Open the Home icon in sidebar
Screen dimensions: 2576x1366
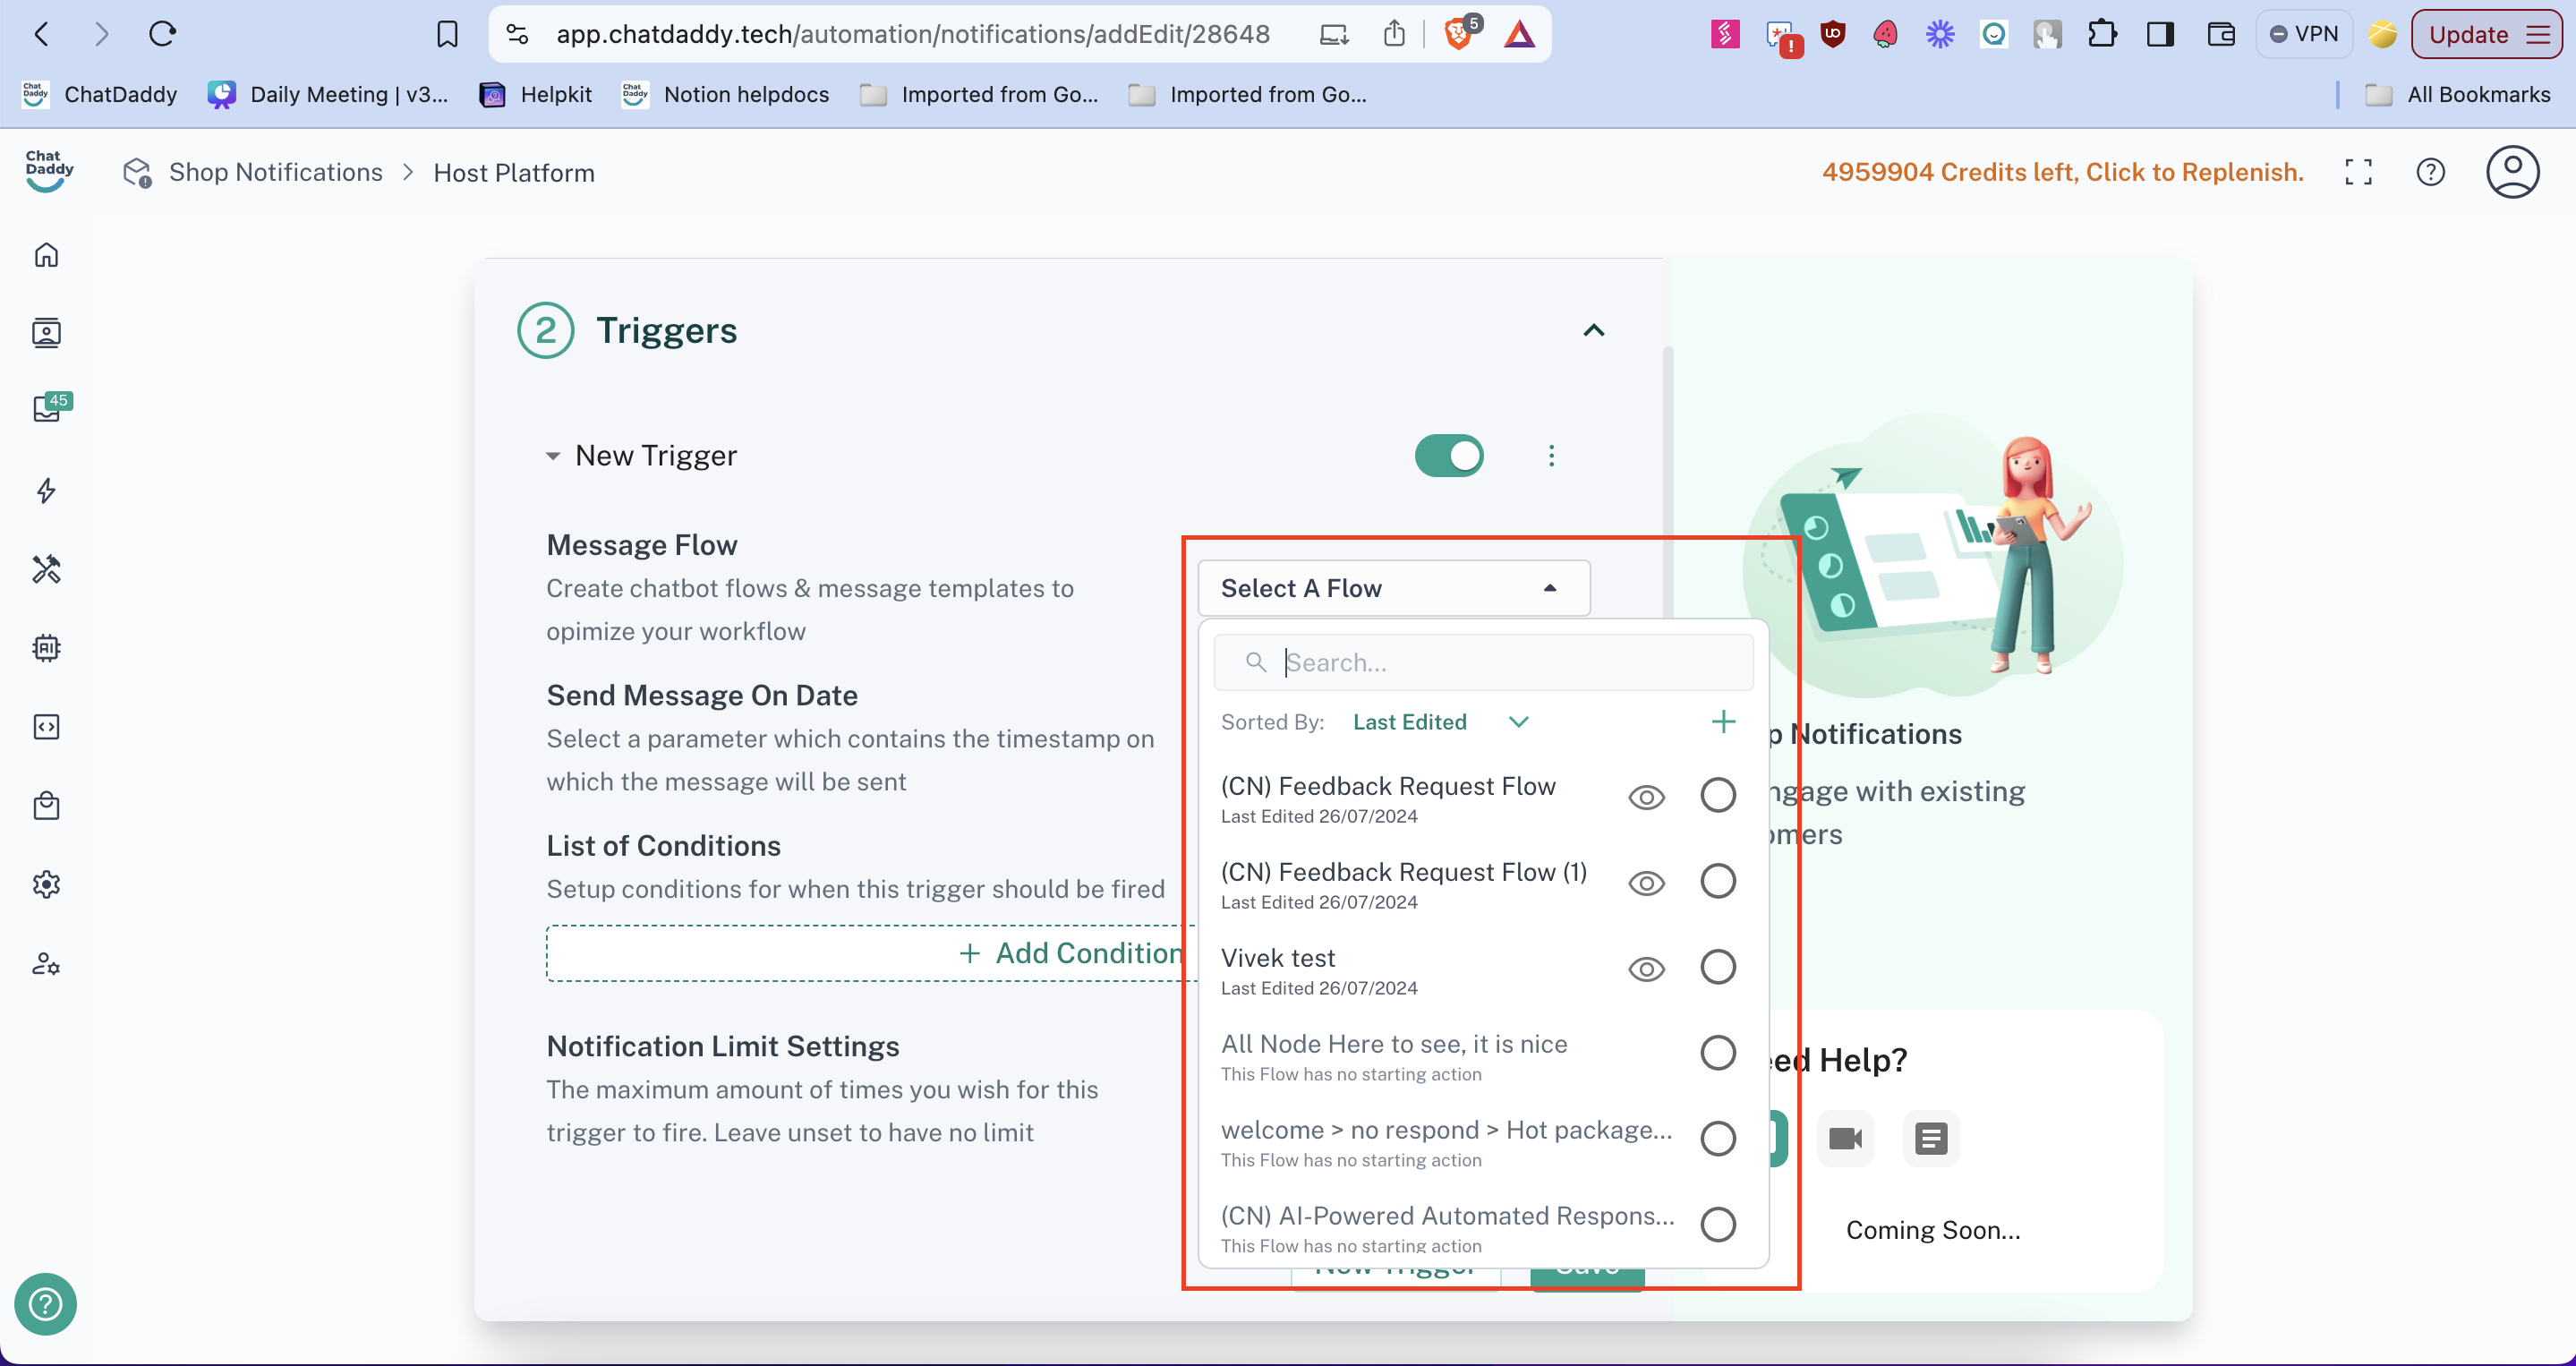pos(46,254)
